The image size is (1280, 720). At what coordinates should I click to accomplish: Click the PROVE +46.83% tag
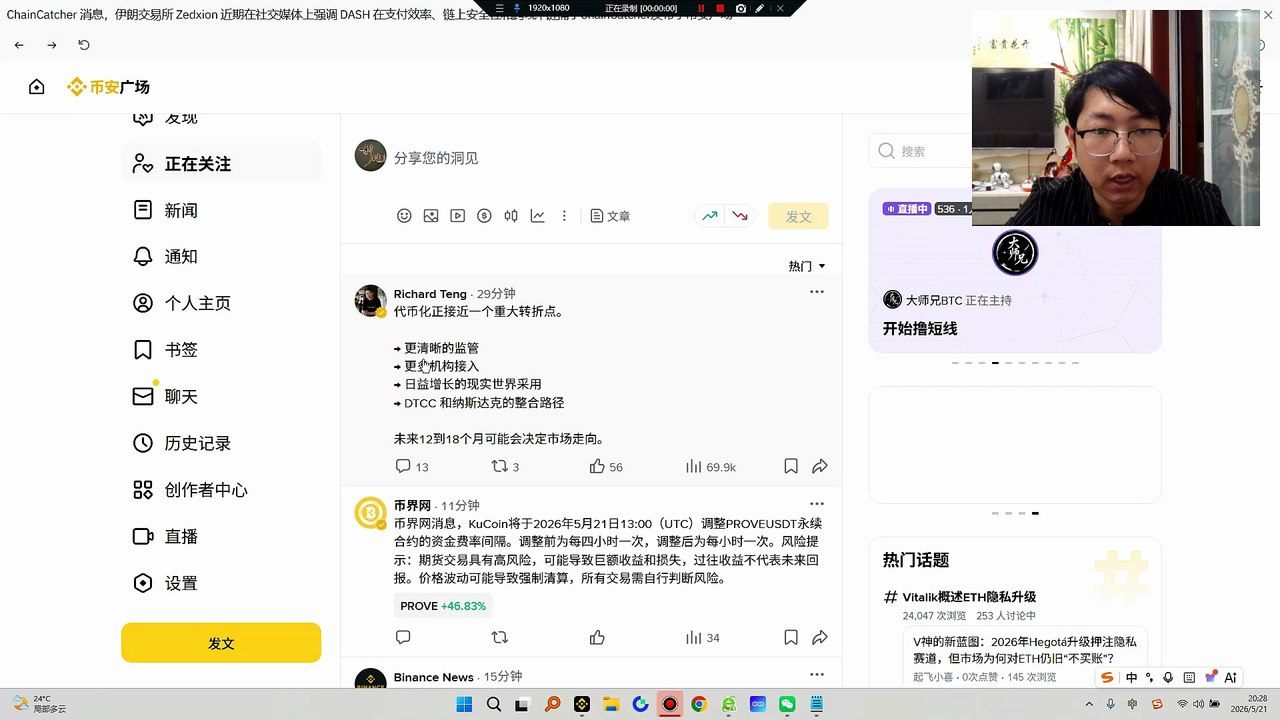pyautogui.click(x=443, y=606)
